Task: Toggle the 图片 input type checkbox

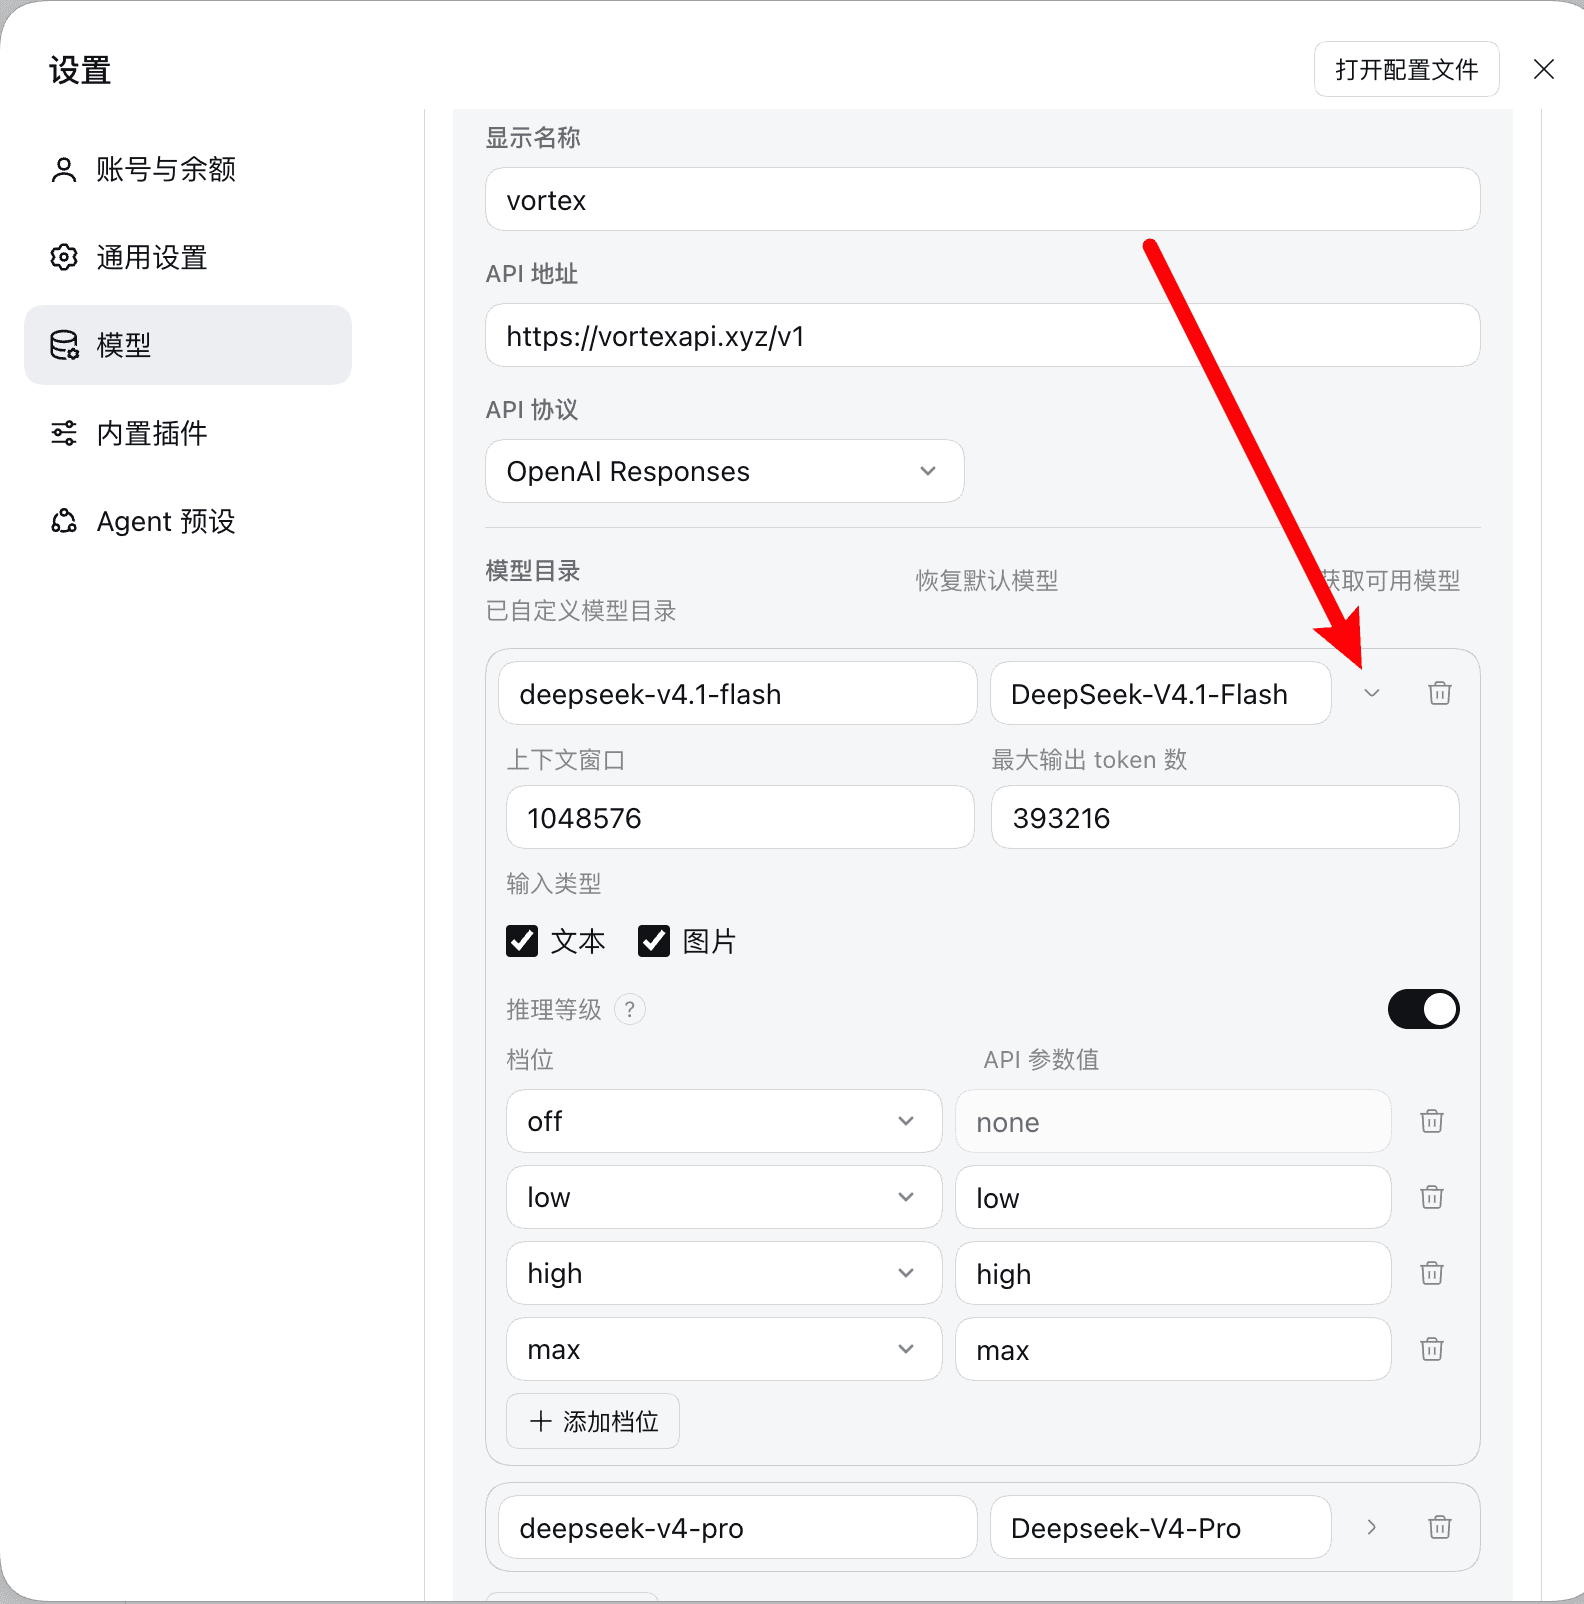Action: [x=654, y=941]
